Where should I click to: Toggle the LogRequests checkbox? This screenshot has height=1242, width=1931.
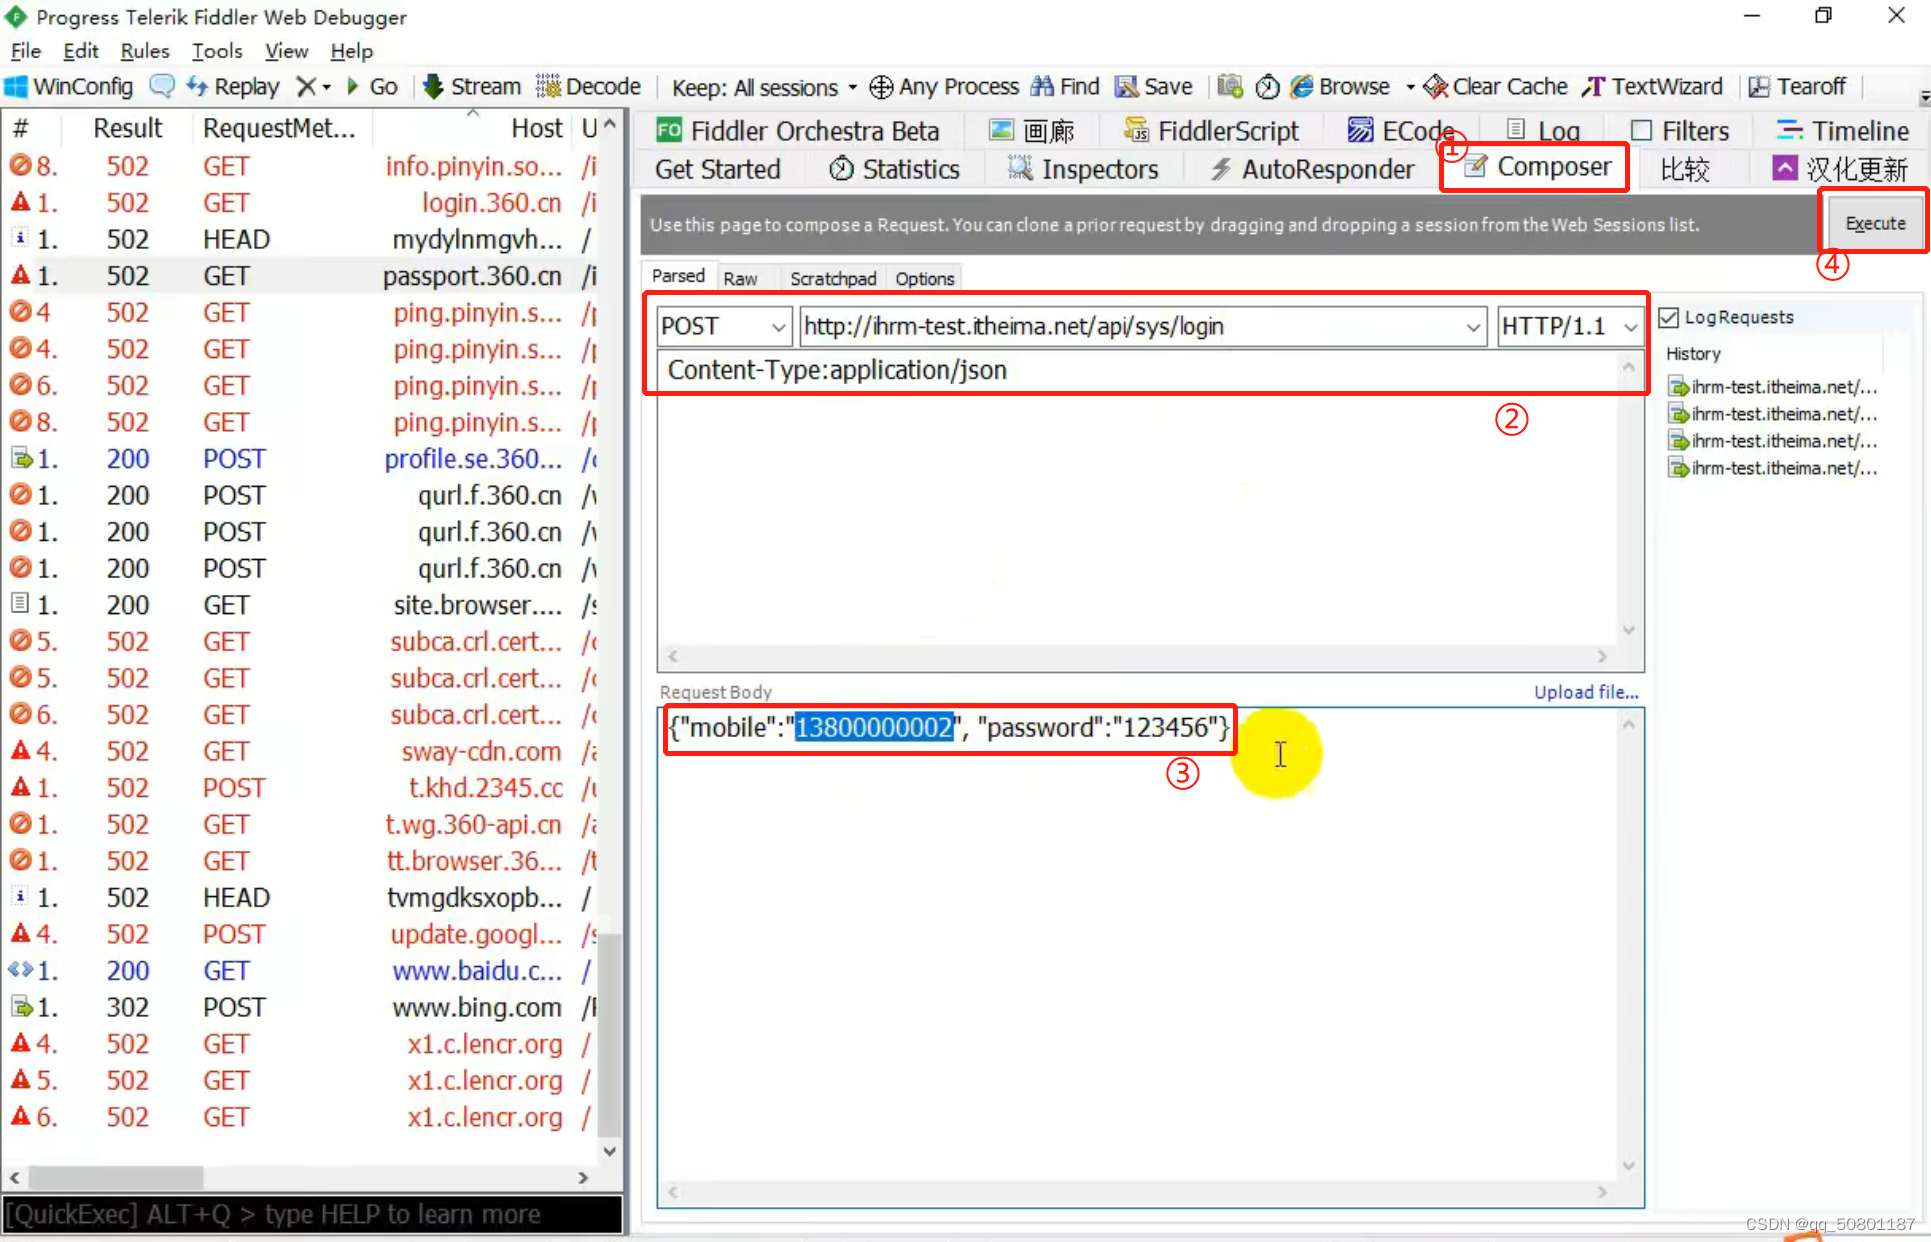pyautogui.click(x=1669, y=317)
